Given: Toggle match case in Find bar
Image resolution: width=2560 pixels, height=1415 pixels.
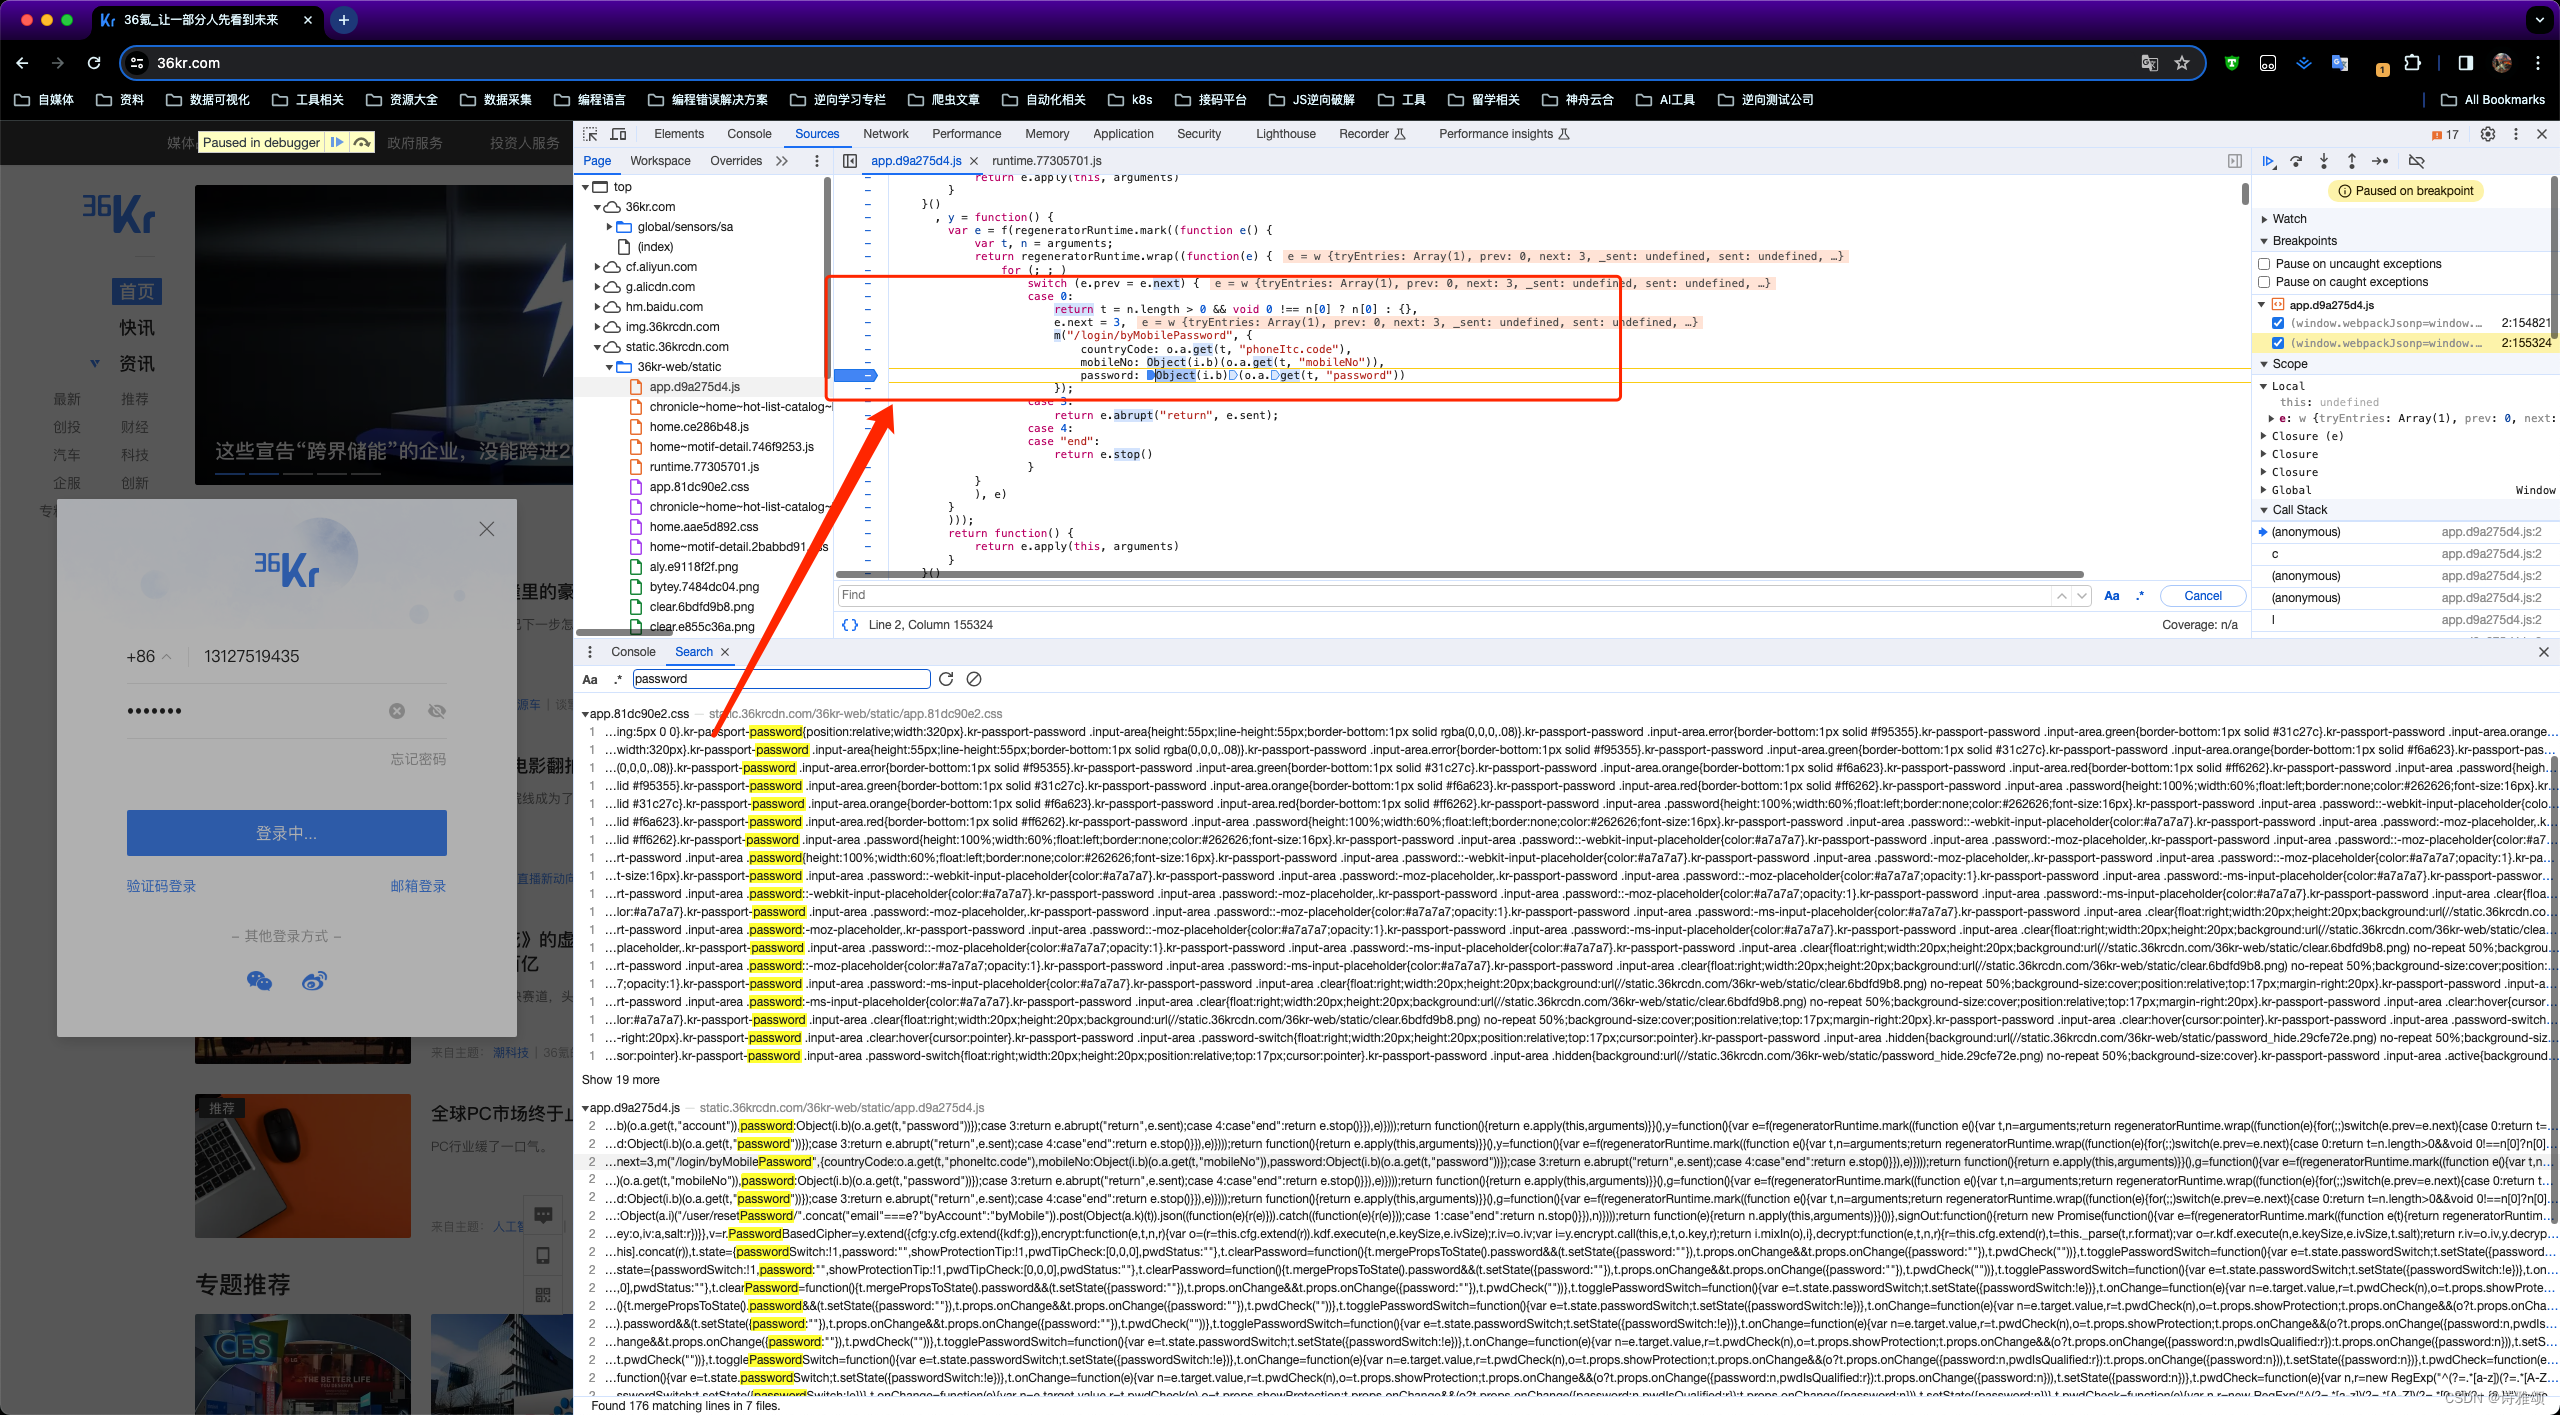Looking at the screenshot, I should pyautogui.click(x=2112, y=596).
